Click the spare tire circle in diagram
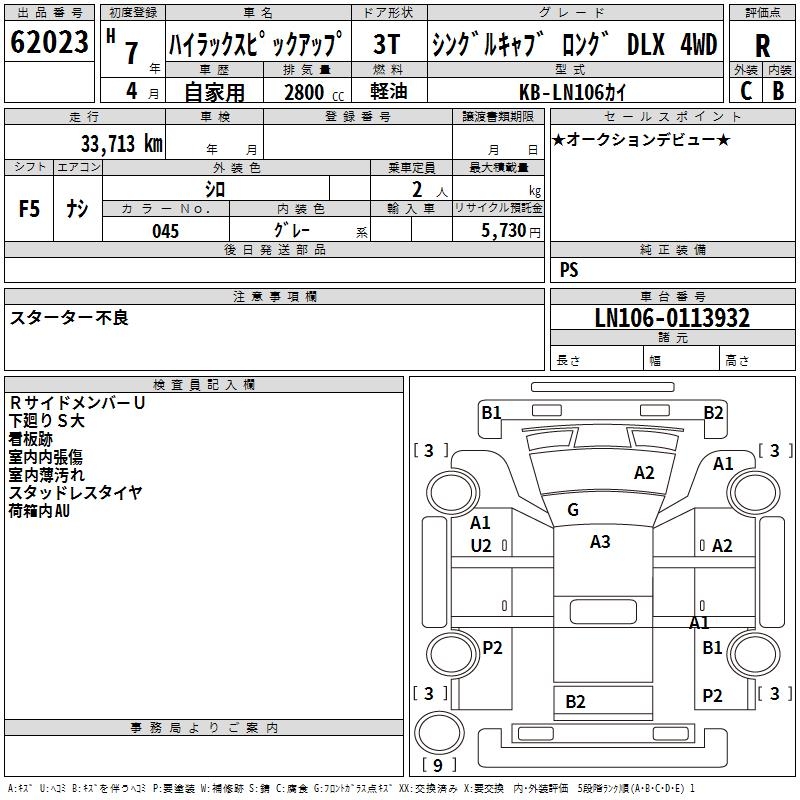800x800 pixels. [439, 732]
